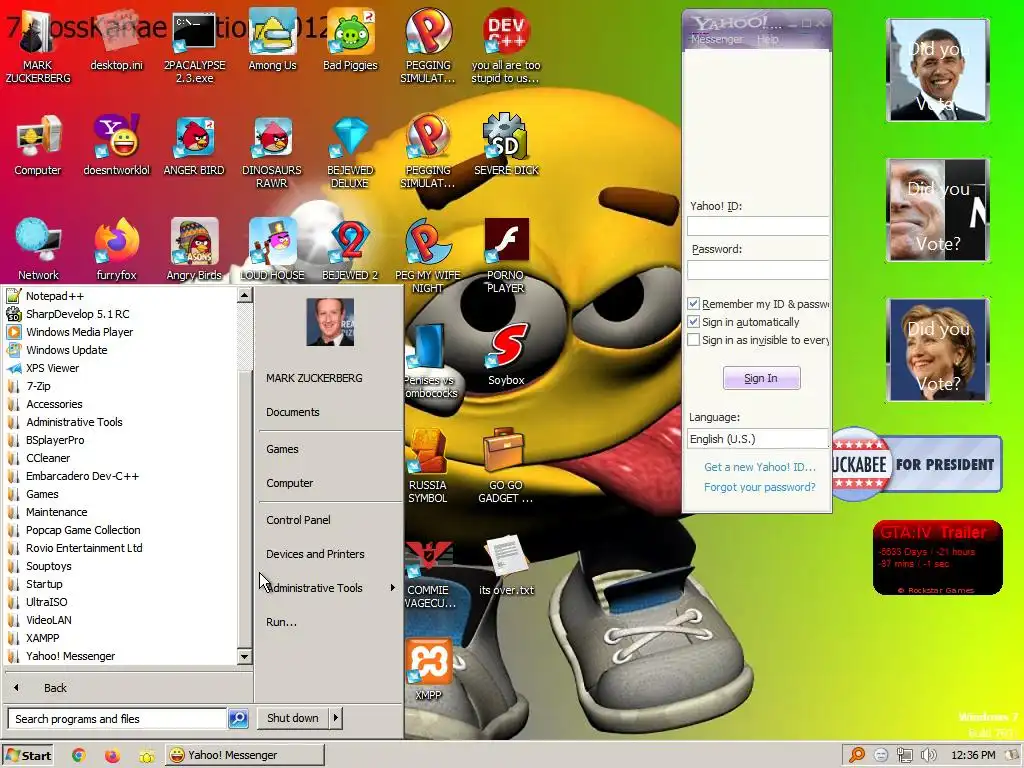1024x768 pixels.
Task: Click 'Forgot your password?' link
Action: pos(760,487)
